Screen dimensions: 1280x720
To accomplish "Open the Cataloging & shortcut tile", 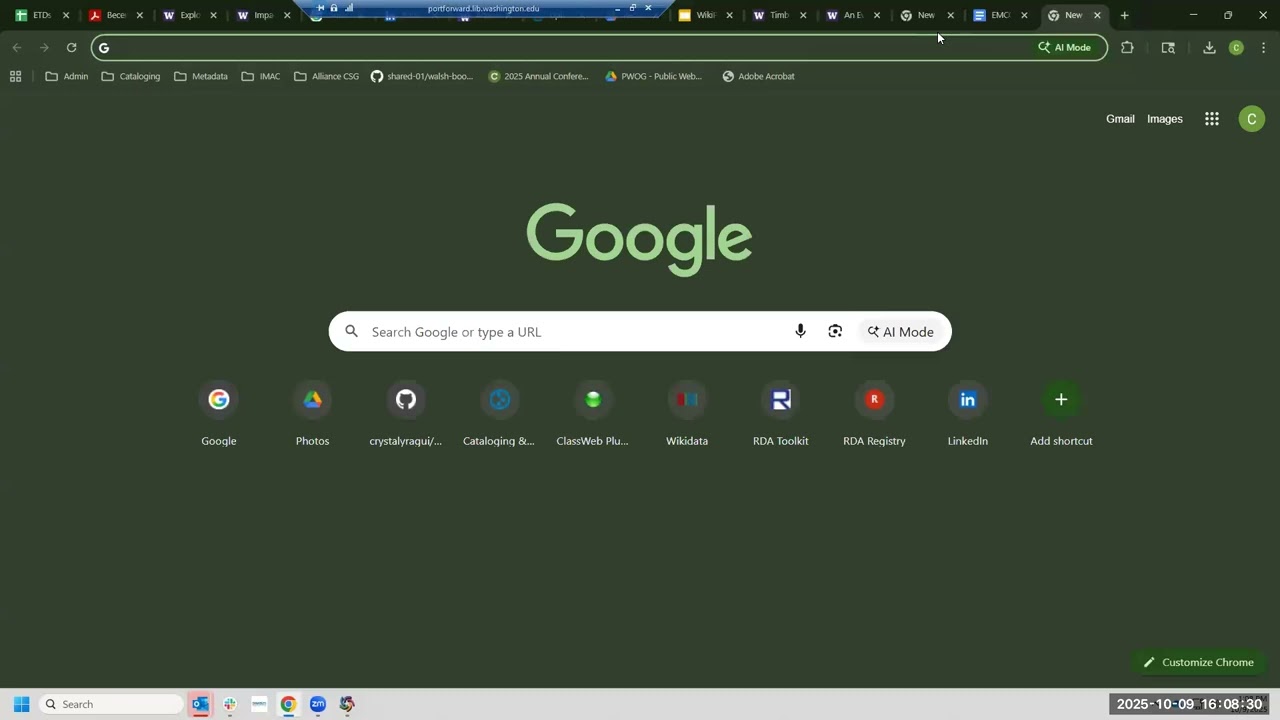I will (499, 414).
